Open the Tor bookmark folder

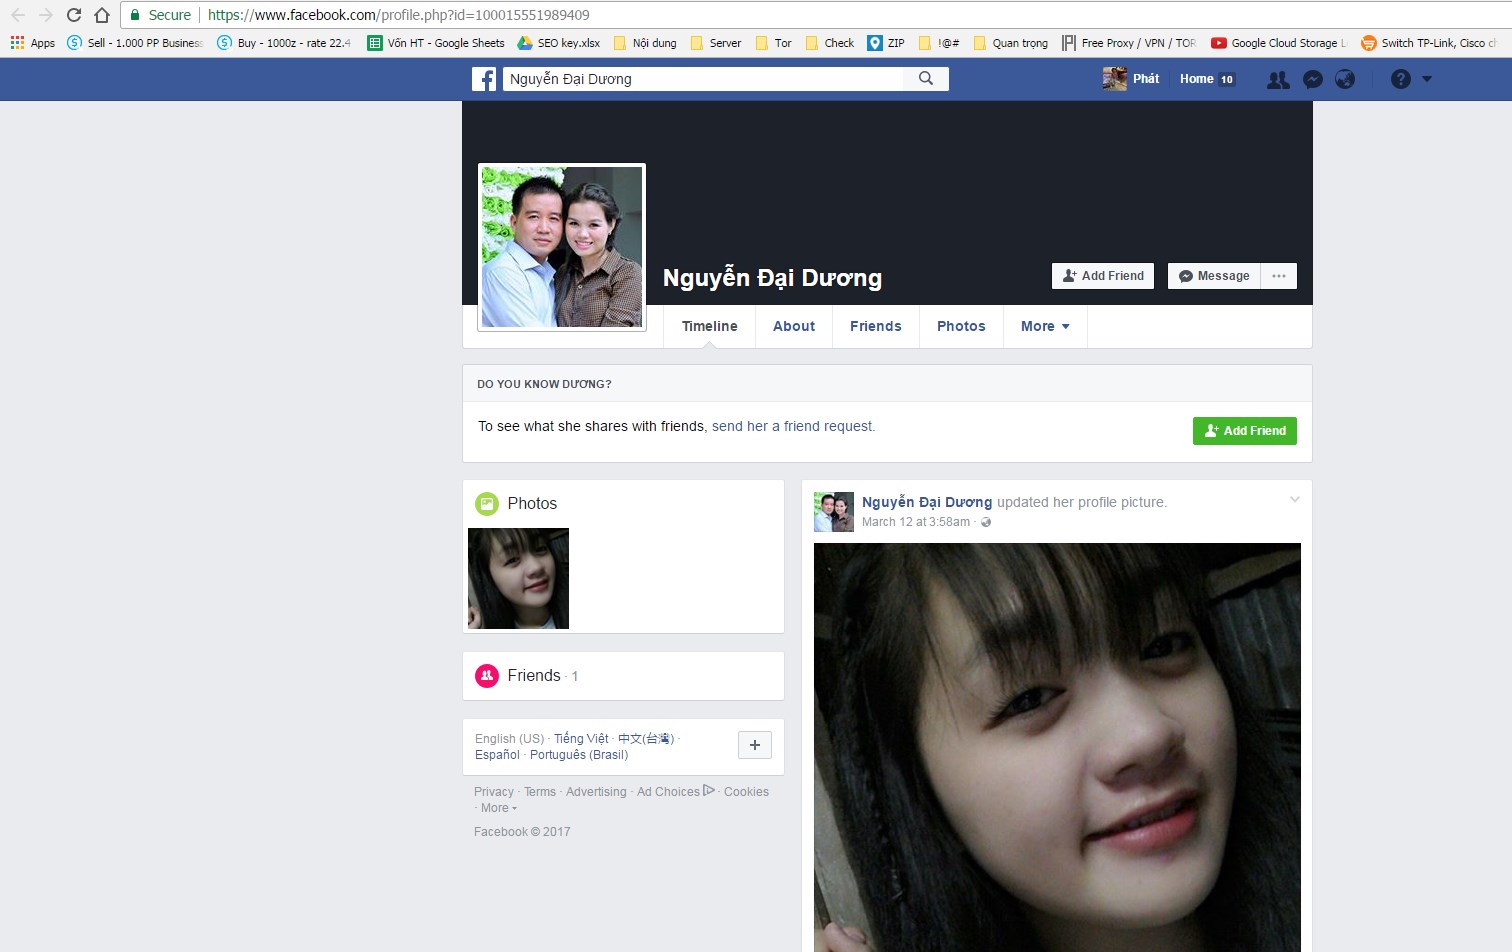tap(774, 43)
